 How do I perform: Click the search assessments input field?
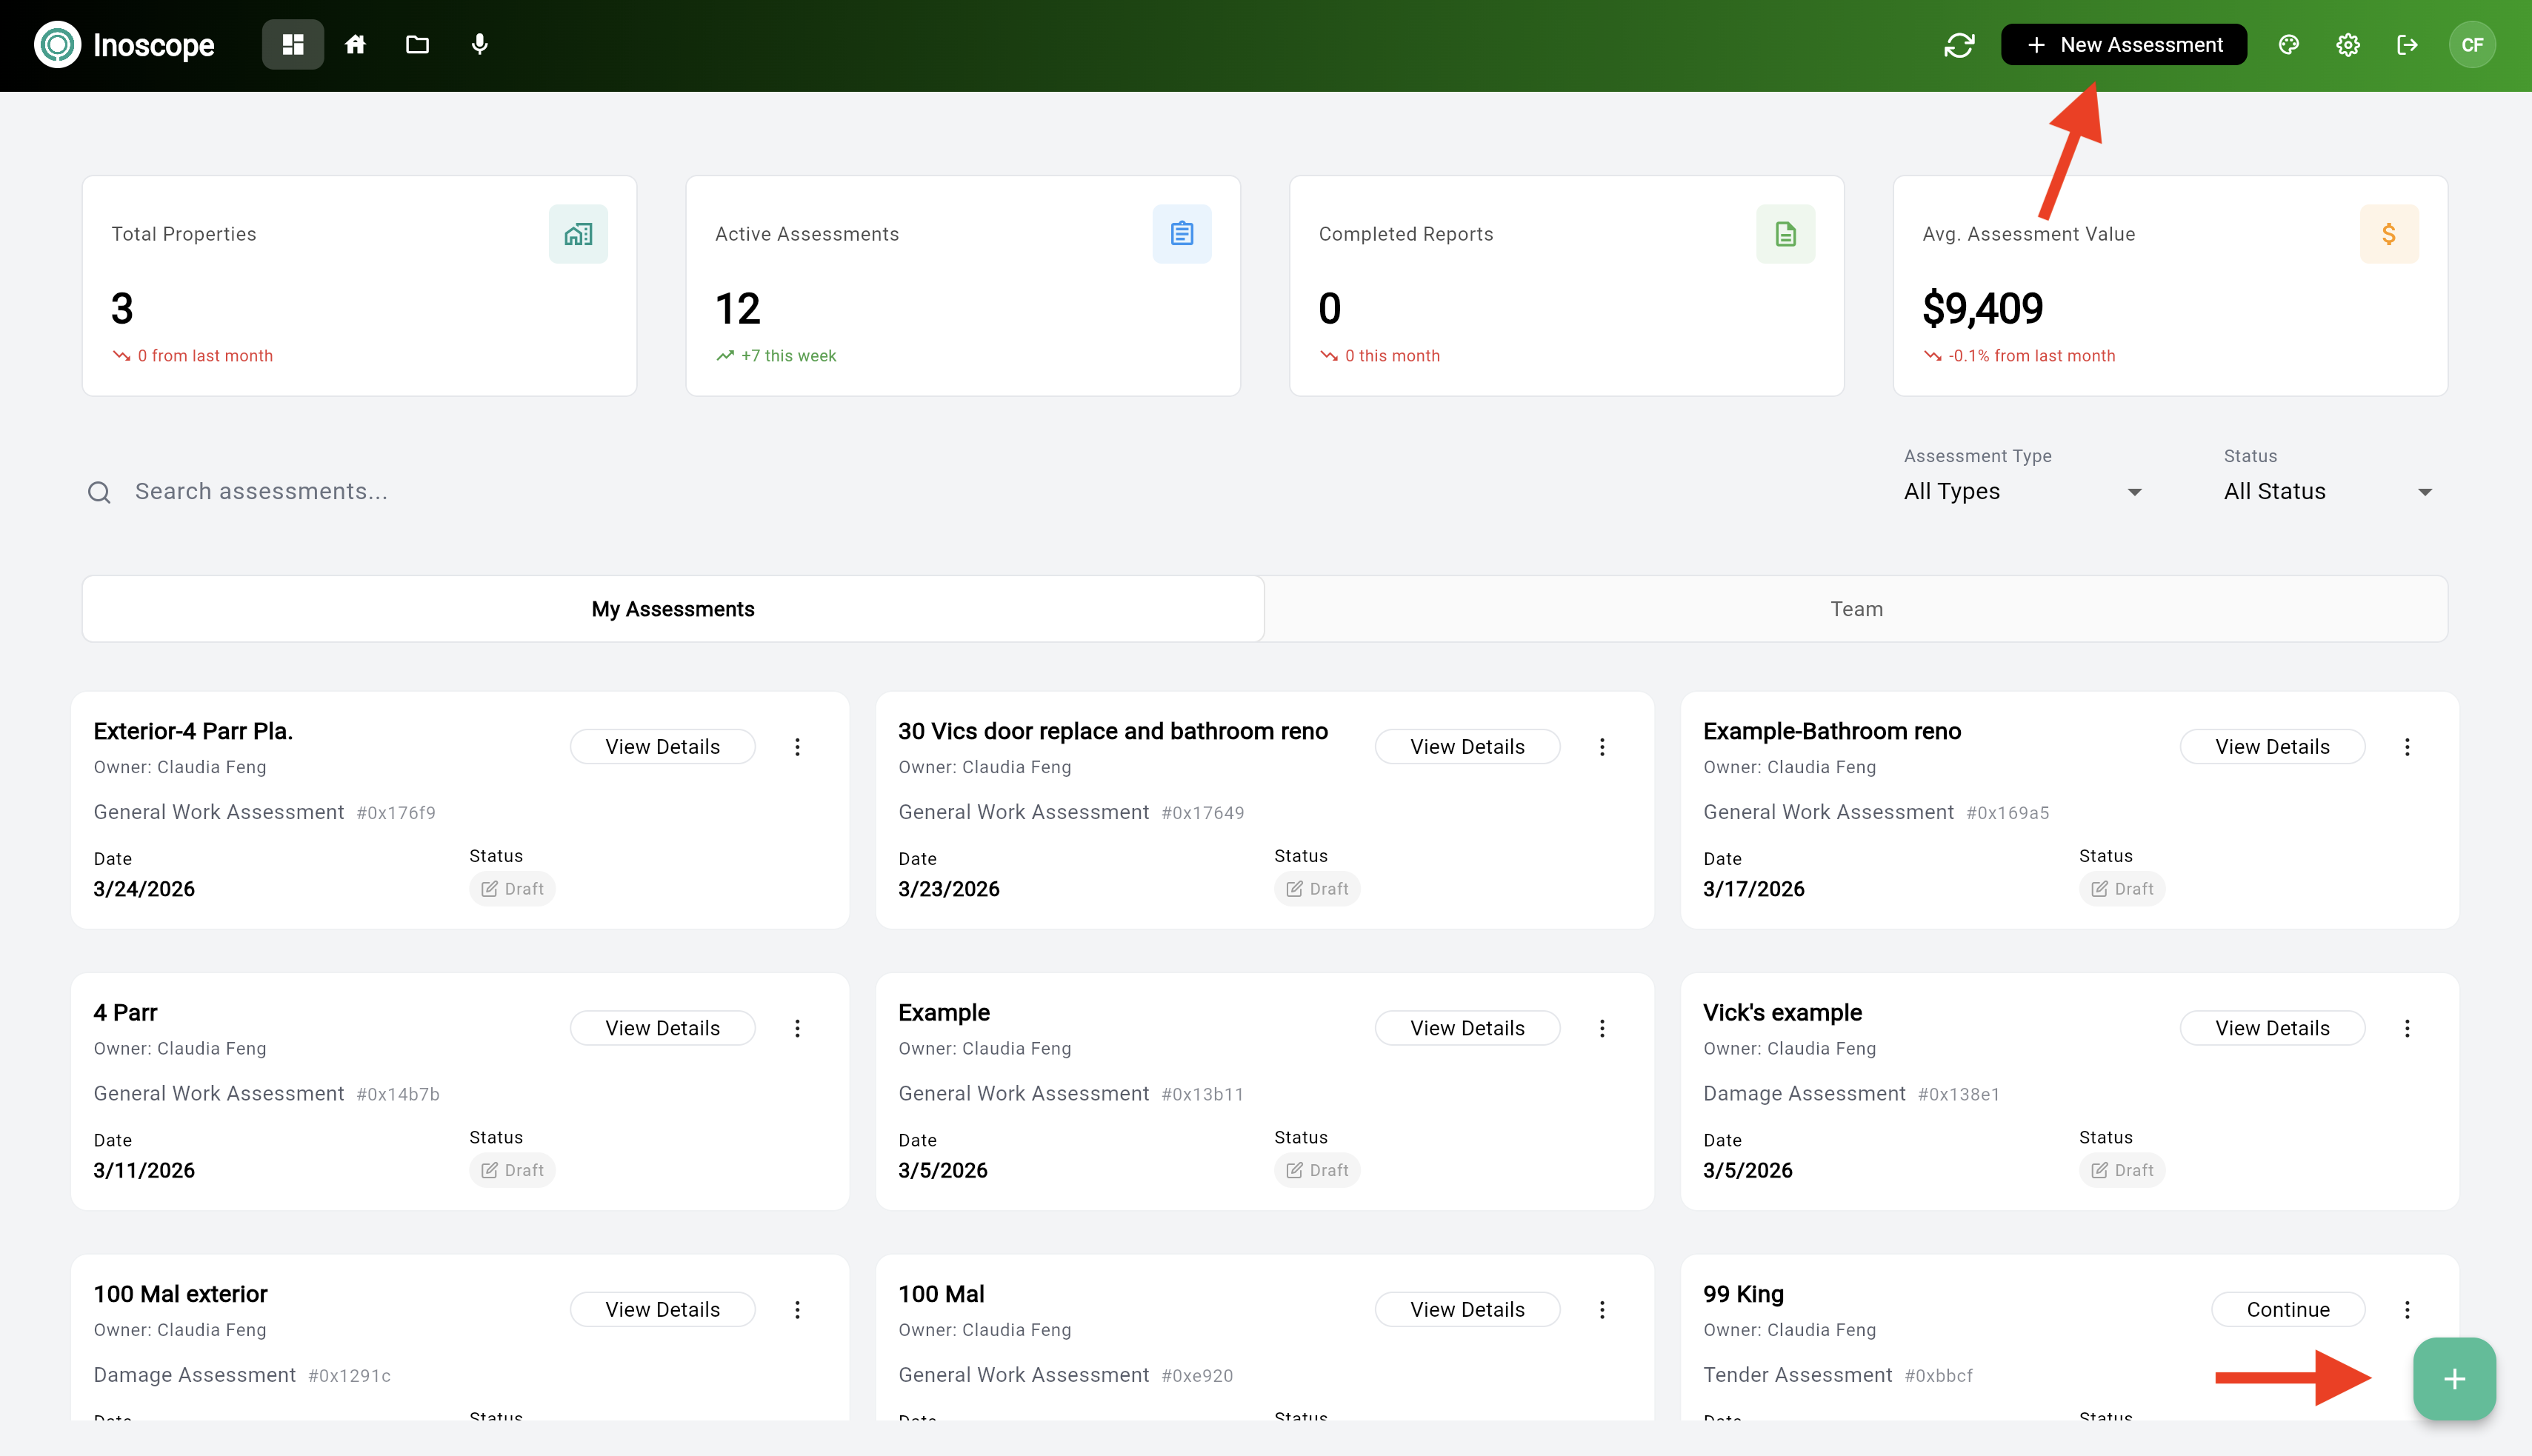click(x=400, y=491)
